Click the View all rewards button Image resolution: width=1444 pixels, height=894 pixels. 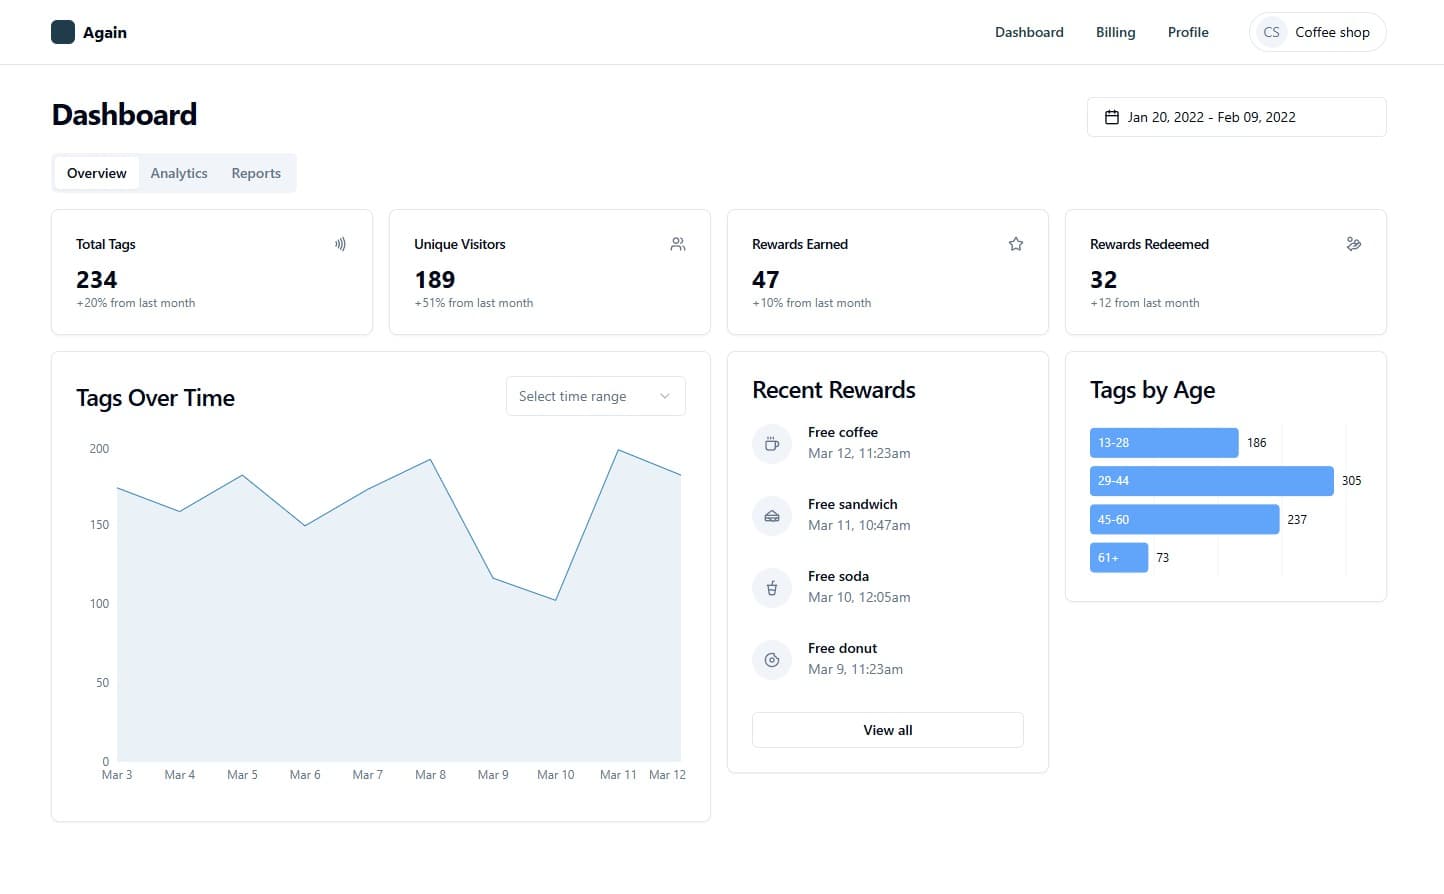[887, 729]
